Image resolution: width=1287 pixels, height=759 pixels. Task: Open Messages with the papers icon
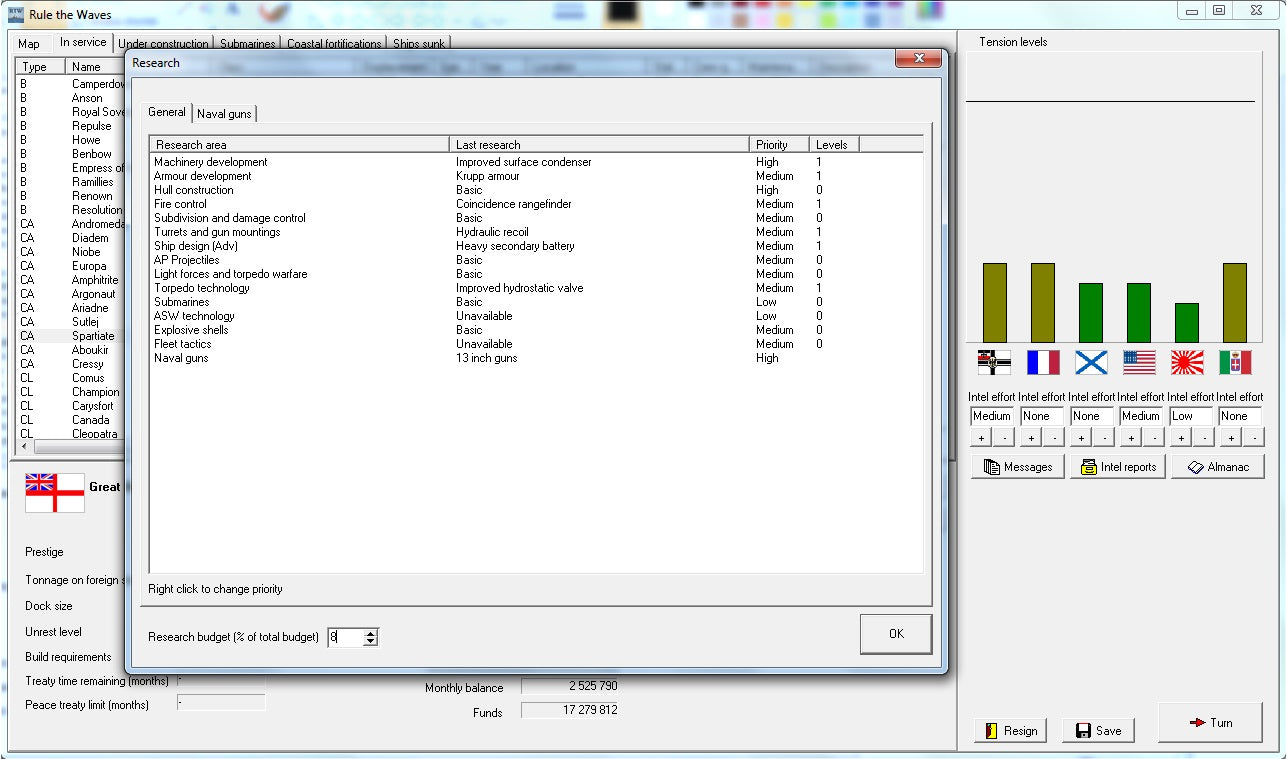point(1018,467)
